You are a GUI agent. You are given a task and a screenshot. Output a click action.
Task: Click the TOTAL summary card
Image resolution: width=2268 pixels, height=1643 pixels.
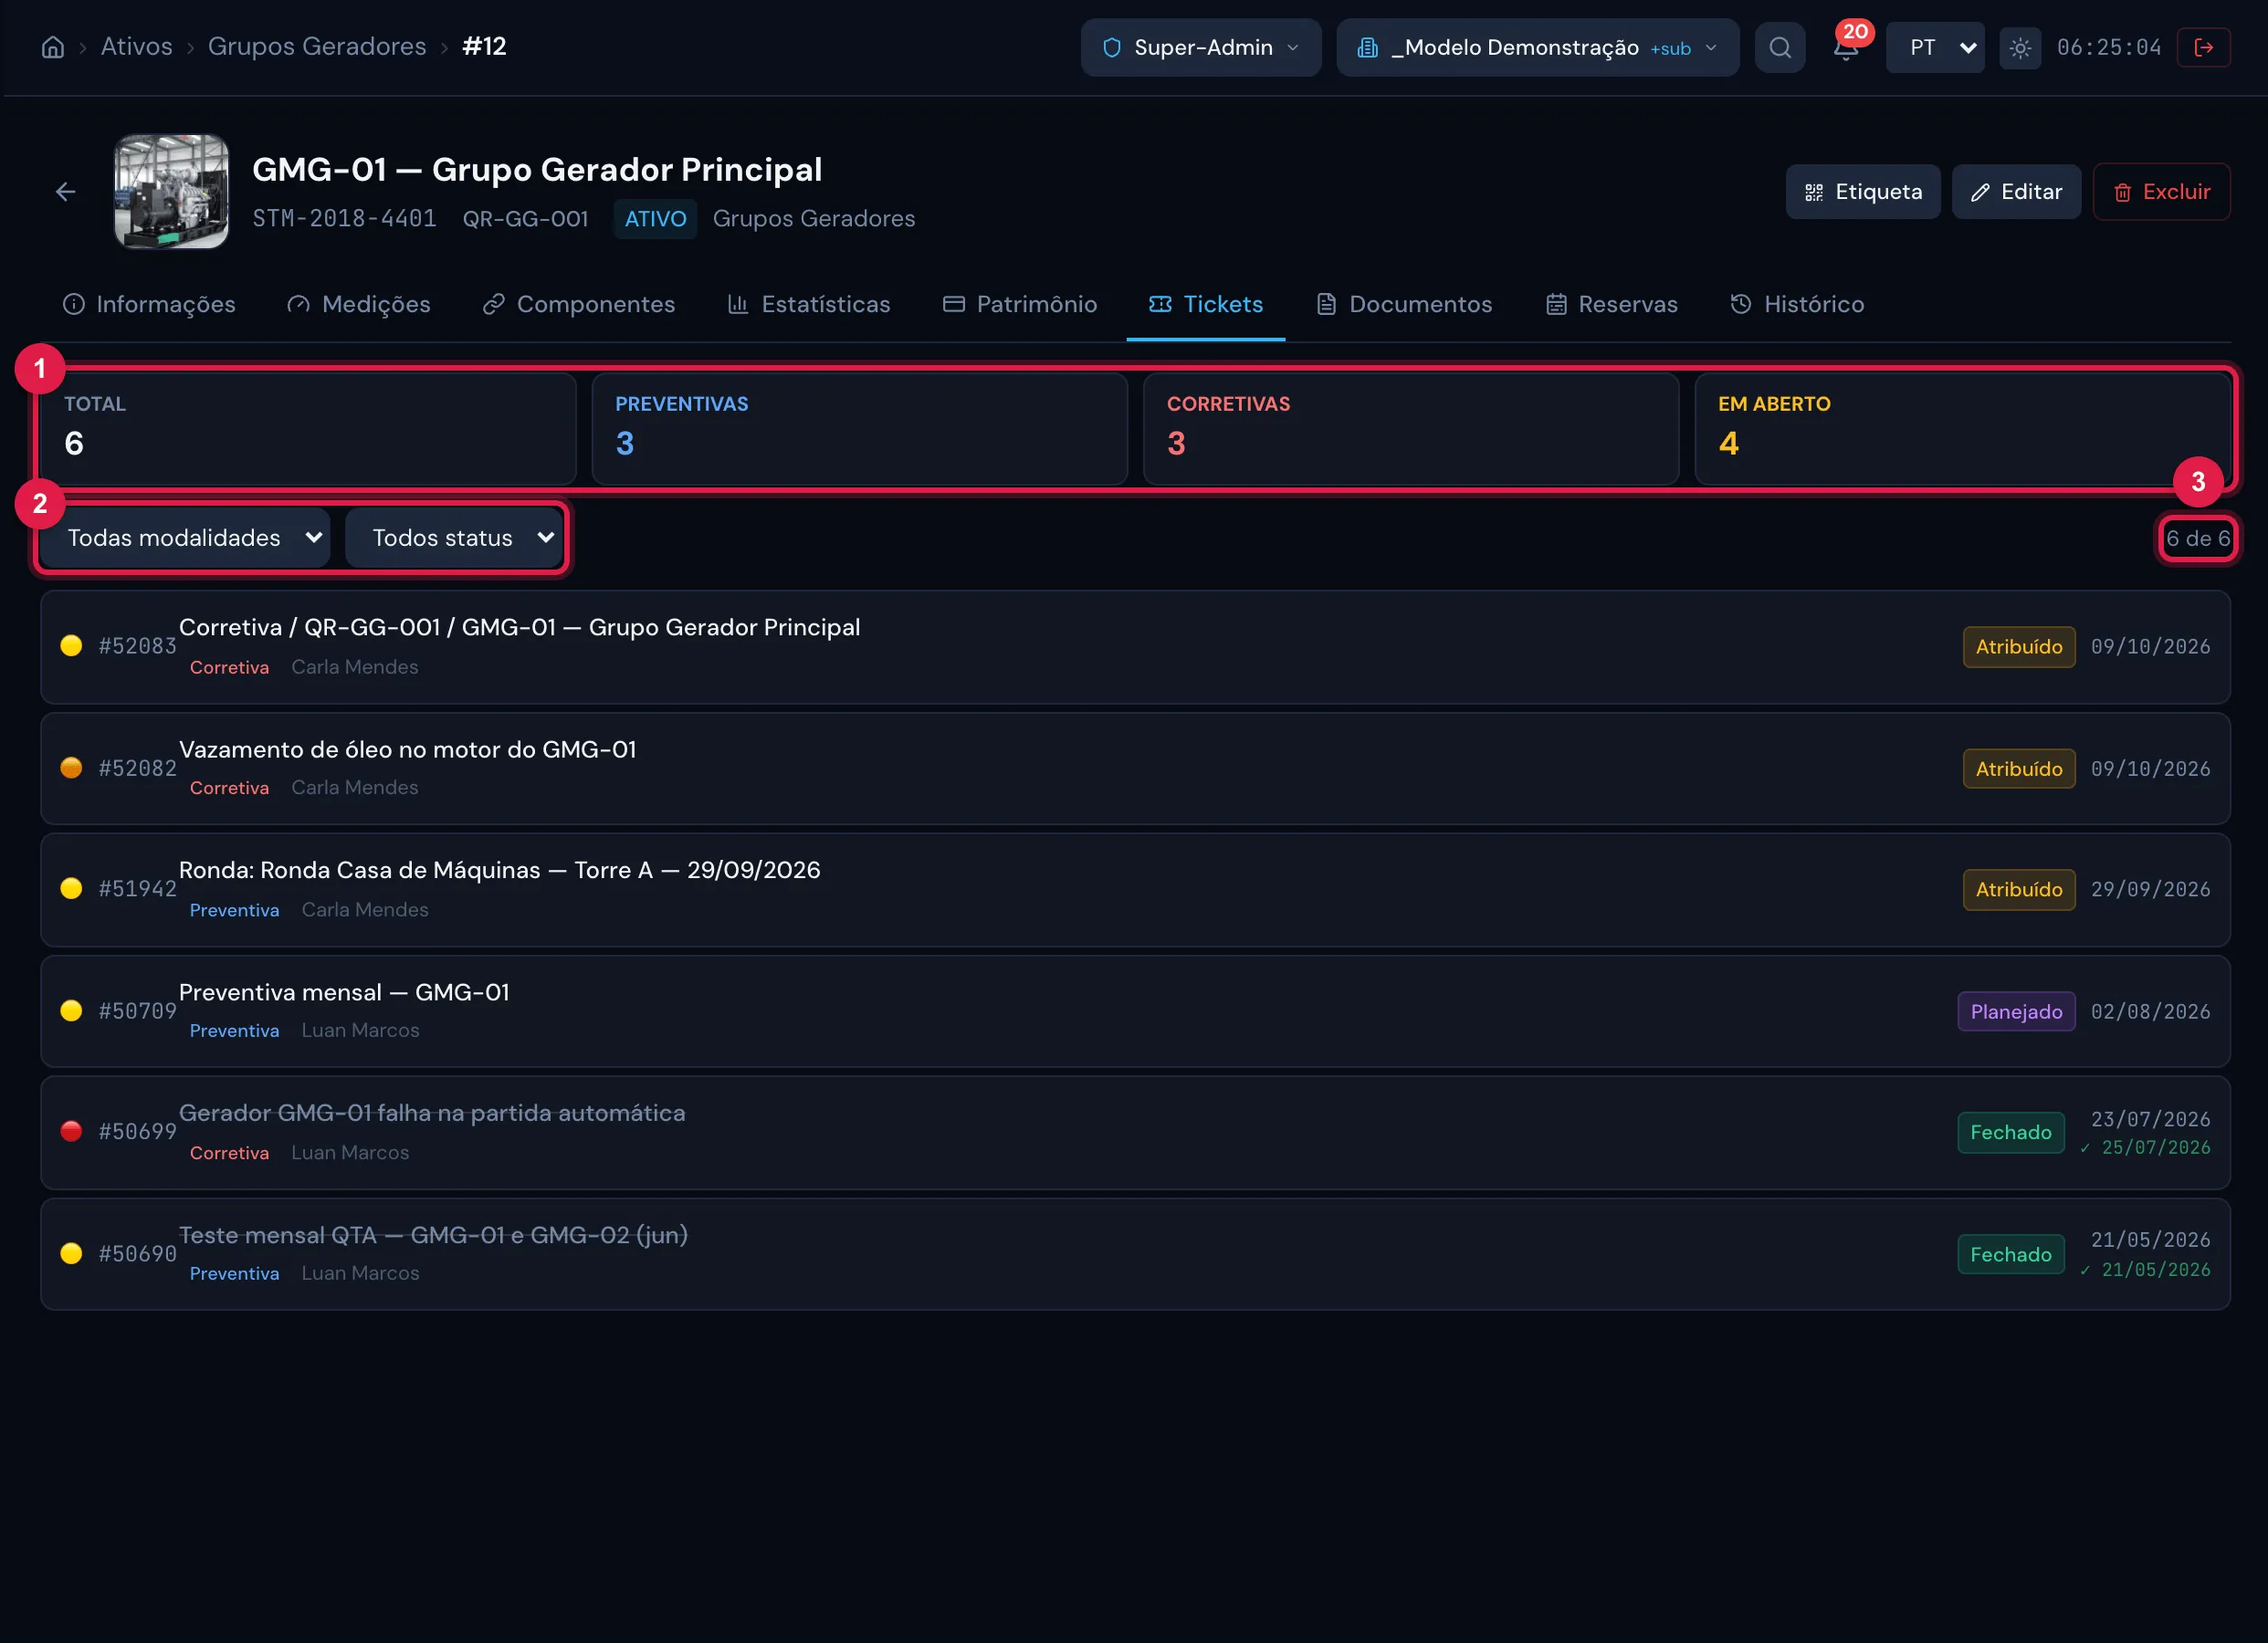pyautogui.click(x=308, y=429)
